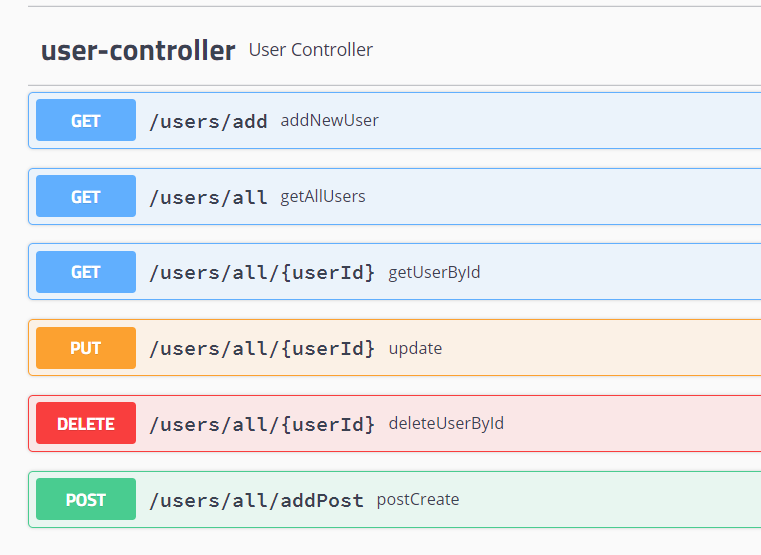Click the addNewUser operation summary
Viewport: 761px width, 555px height.
[329, 121]
